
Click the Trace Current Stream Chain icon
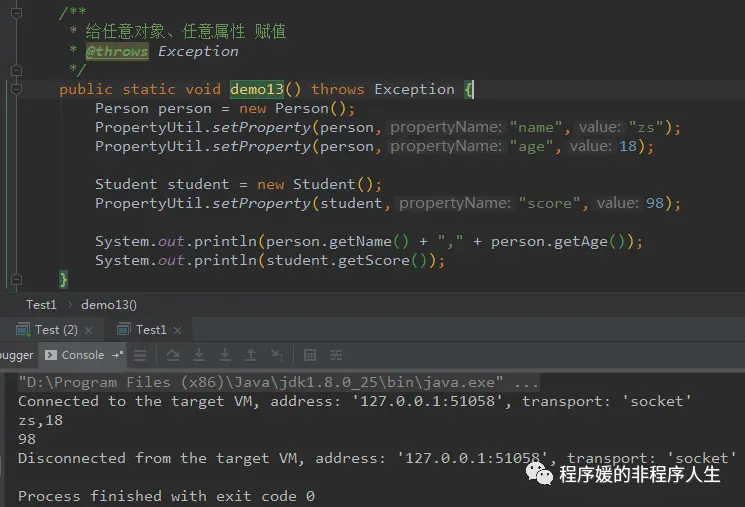pos(336,355)
